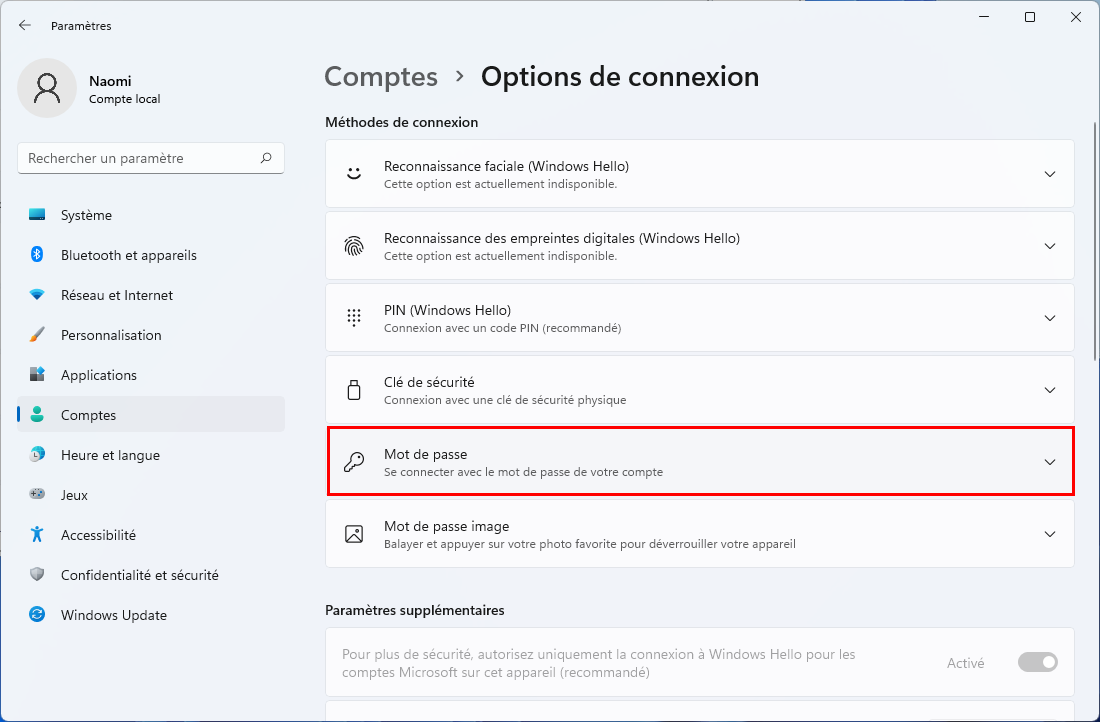Expand the Mot de passe chevron
The width and height of the screenshot is (1100, 722).
coord(1050,462)
